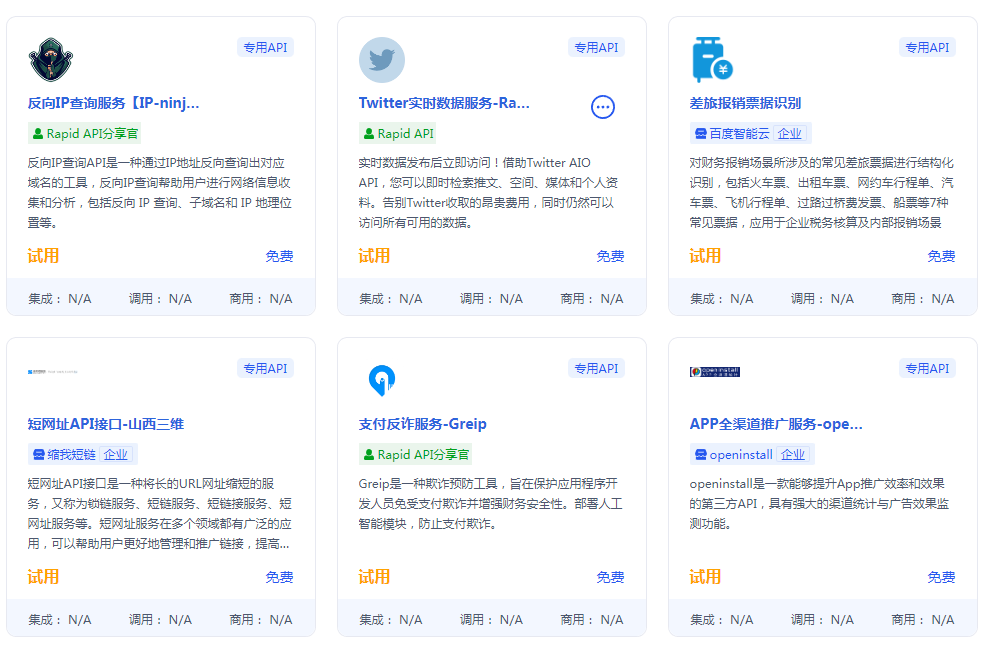This screenshot has height=645, width=982.
Task: Click the ninja icon on the reverse IP card
Action: (x=50, y=59)
